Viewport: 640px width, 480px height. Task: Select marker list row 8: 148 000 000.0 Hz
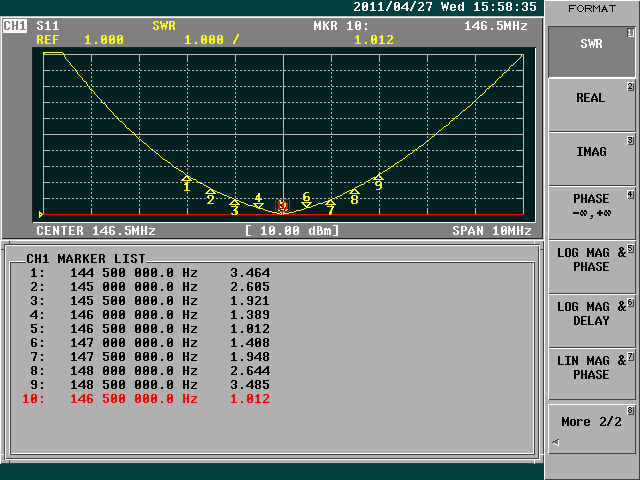(150, 371)
